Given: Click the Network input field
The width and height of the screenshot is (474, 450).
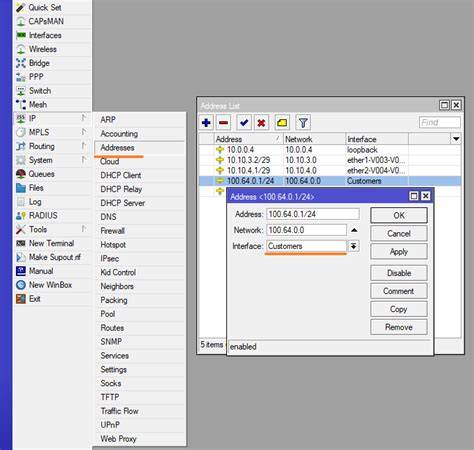Looking at the screenshot, I should [306, 230].
